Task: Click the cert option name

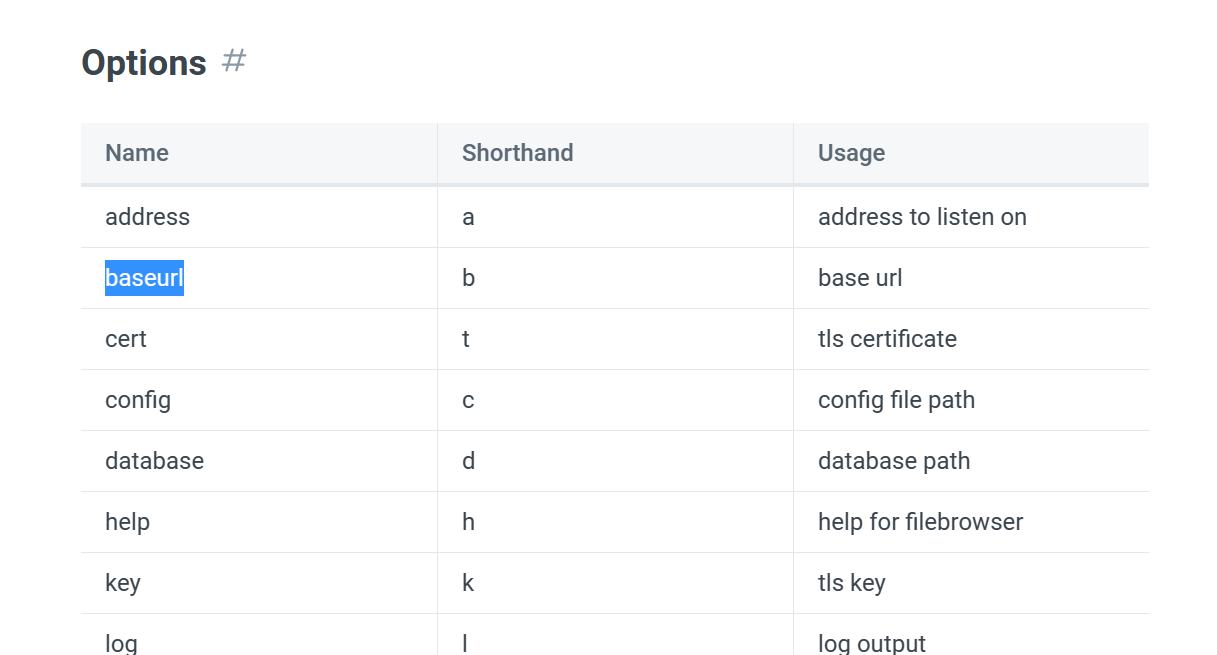Action: click(x=126, y=339)
